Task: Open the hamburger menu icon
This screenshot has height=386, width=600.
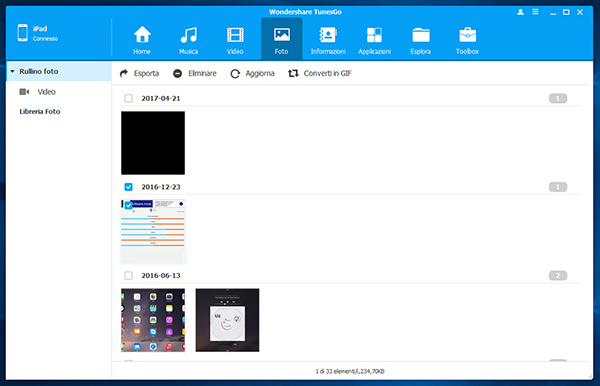Action: click(535, 12)
